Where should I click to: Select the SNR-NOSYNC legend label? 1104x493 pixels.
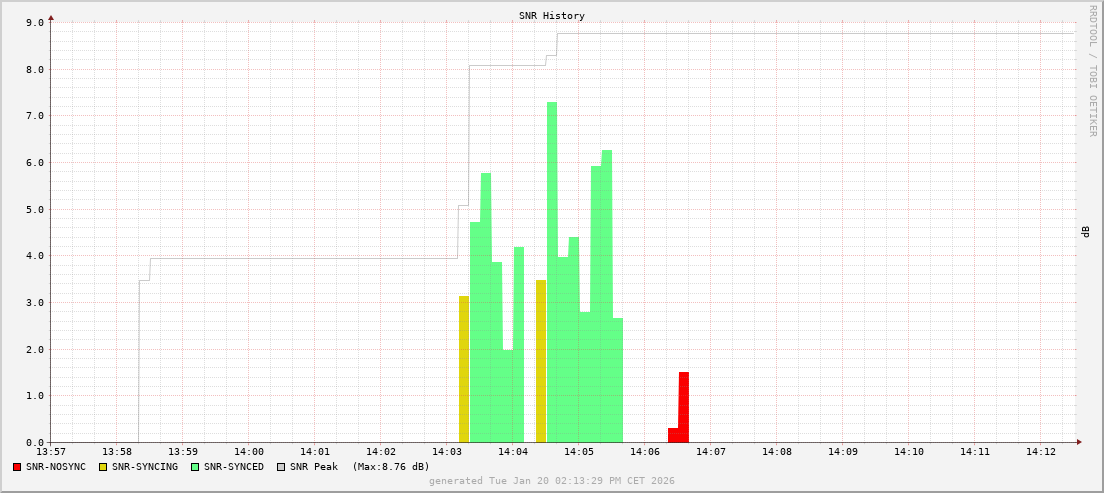point(56,467)
